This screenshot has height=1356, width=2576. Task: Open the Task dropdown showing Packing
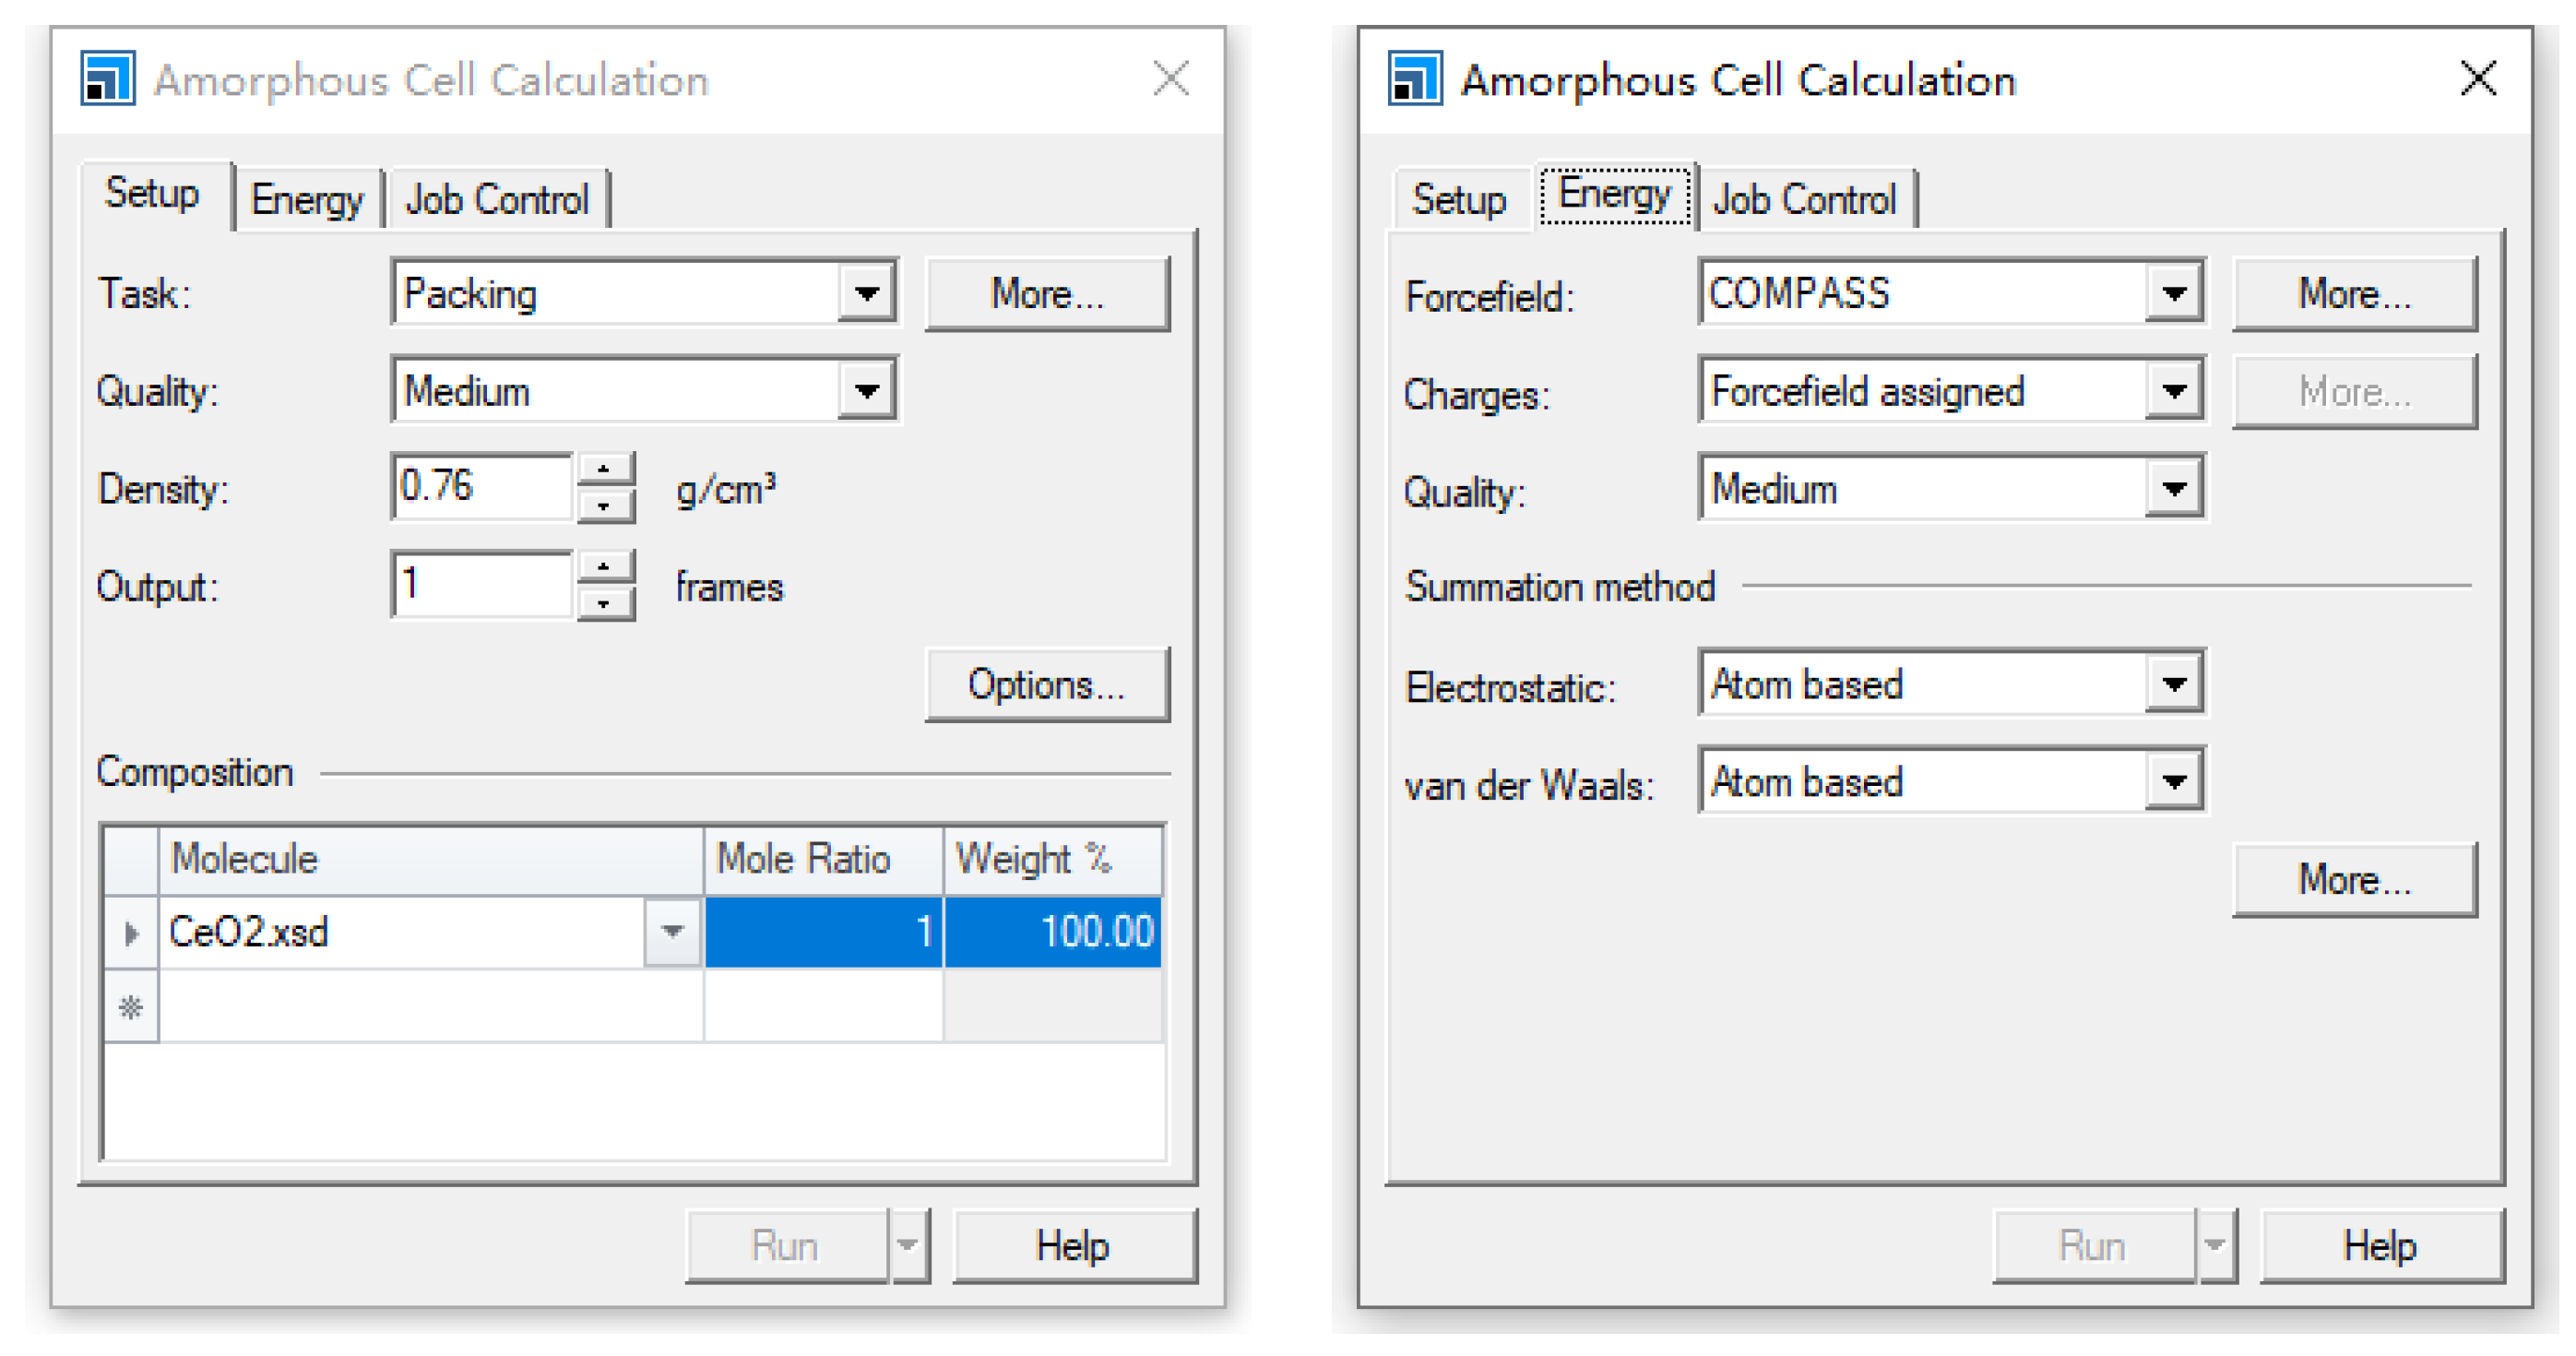866,293
